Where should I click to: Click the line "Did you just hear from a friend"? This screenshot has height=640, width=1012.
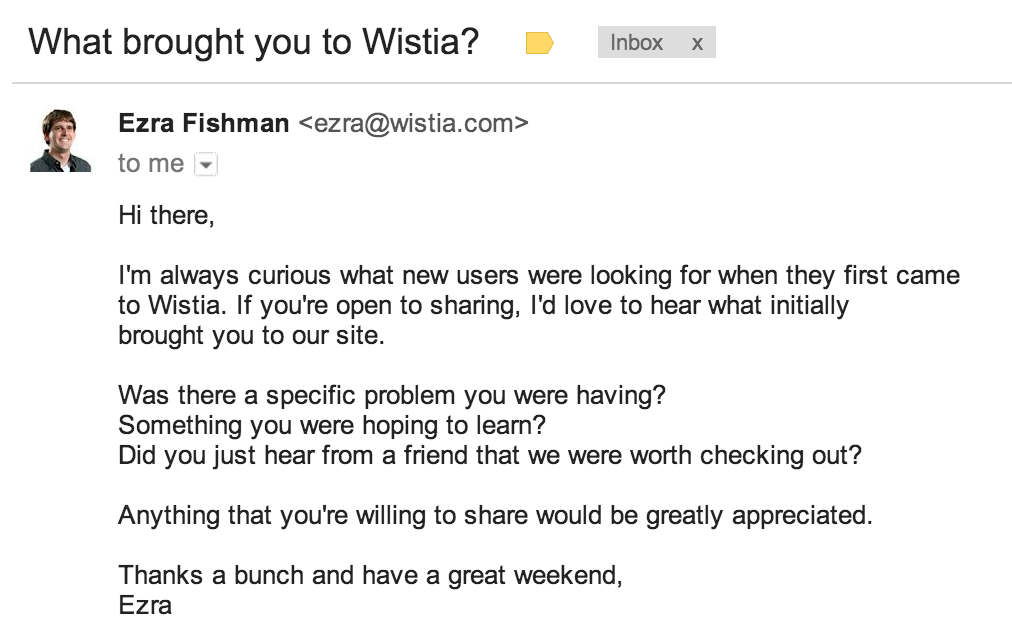point(490,455)
